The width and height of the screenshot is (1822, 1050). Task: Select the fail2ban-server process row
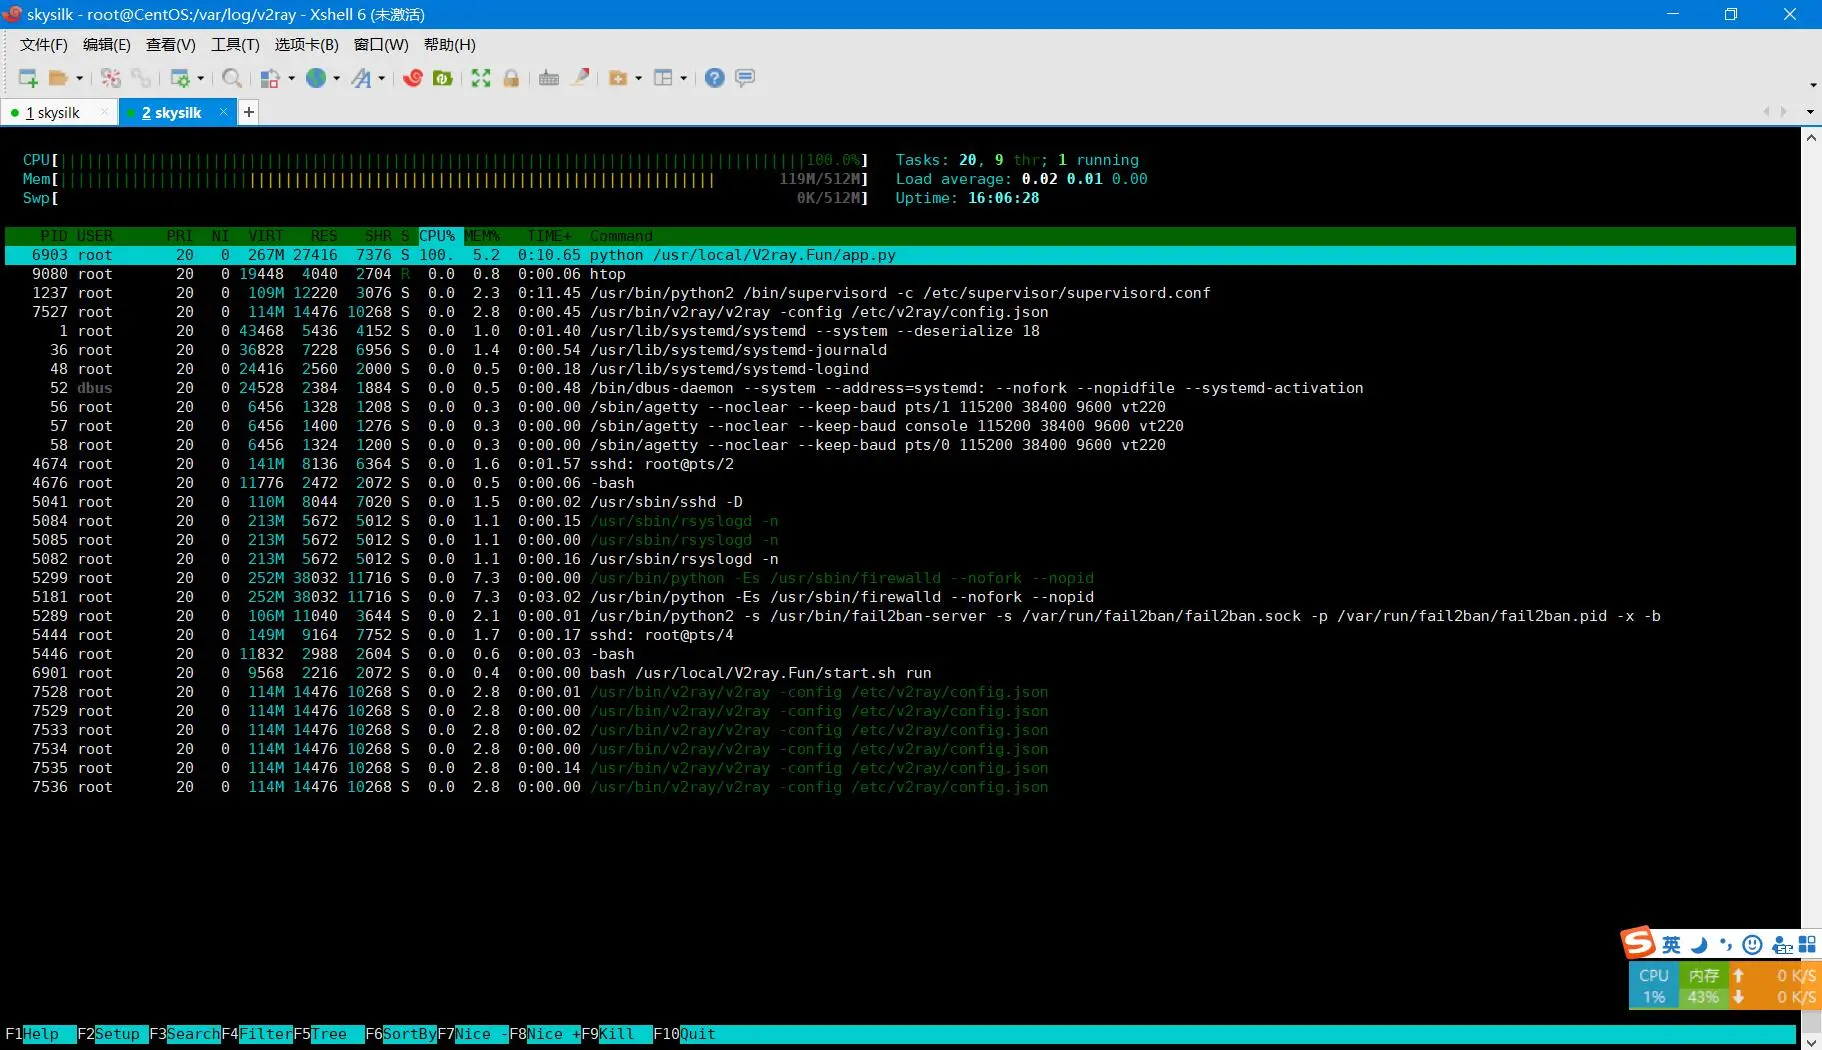coord(900,616)
